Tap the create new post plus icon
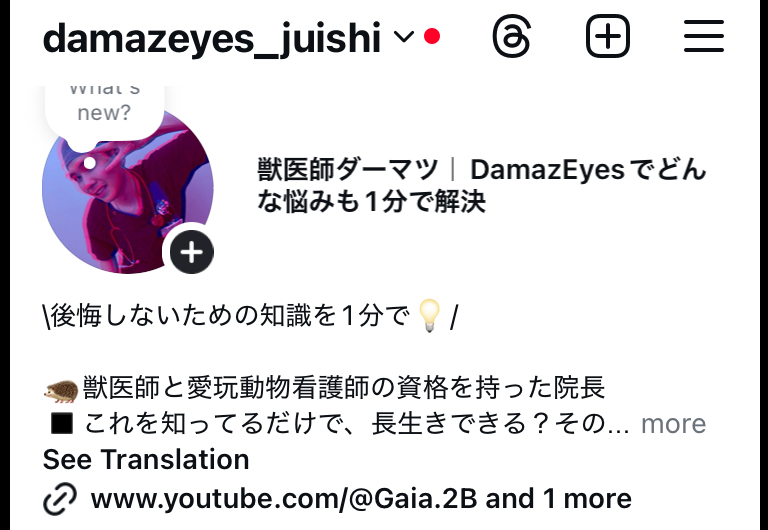768x530 pixels. point(608,36)
